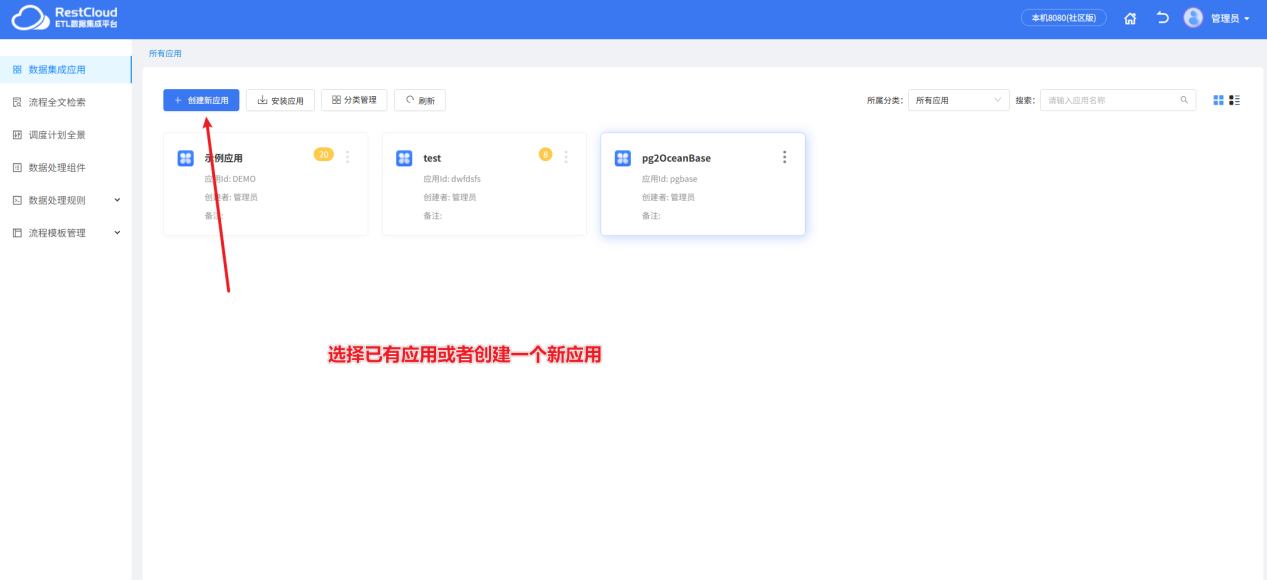This screenshot has height=580, width=1267.
Task: Click the search magnifier icon
Action: [1185, 100]
